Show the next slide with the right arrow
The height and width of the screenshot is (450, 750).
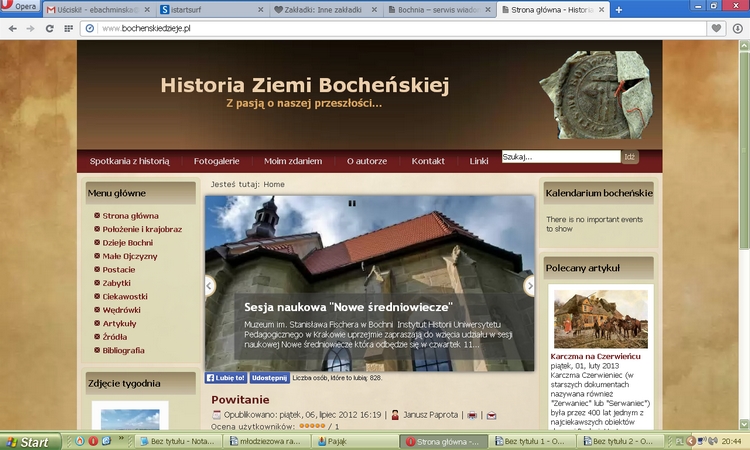click(x=529, y=286)
